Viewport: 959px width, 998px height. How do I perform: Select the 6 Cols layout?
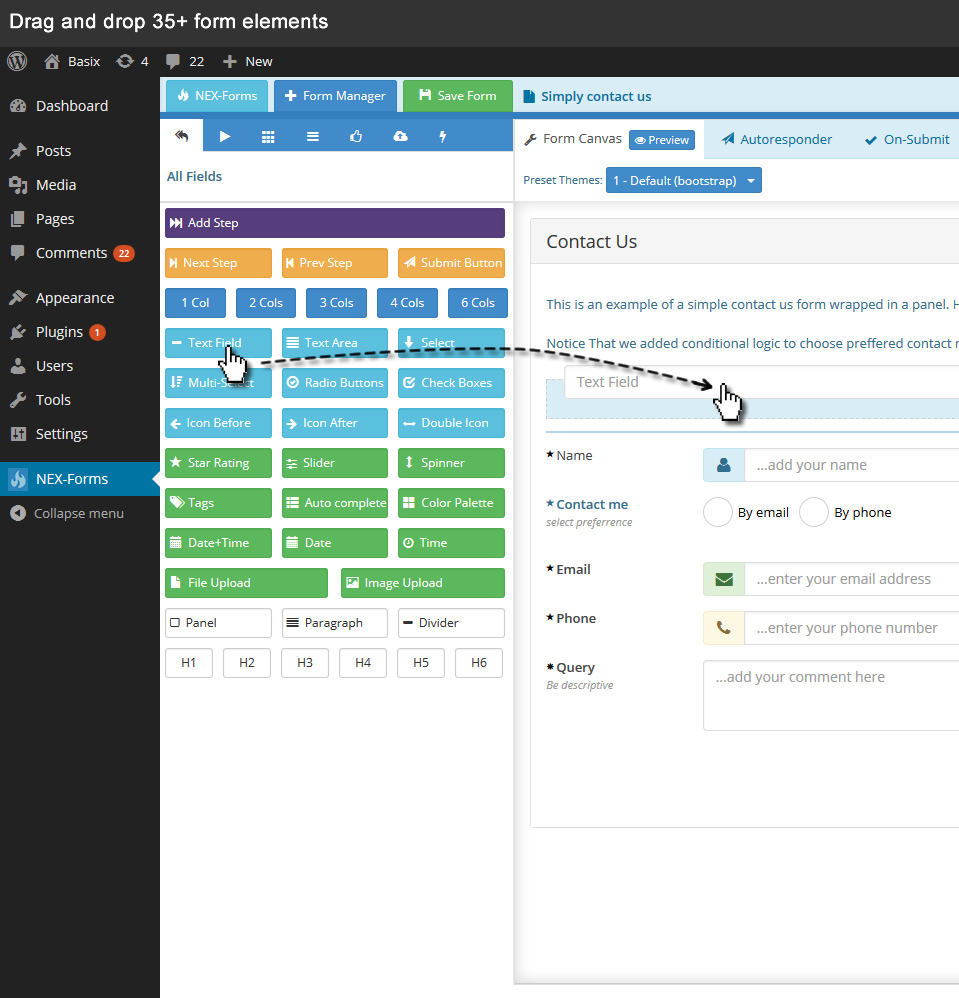coord(478,303)
